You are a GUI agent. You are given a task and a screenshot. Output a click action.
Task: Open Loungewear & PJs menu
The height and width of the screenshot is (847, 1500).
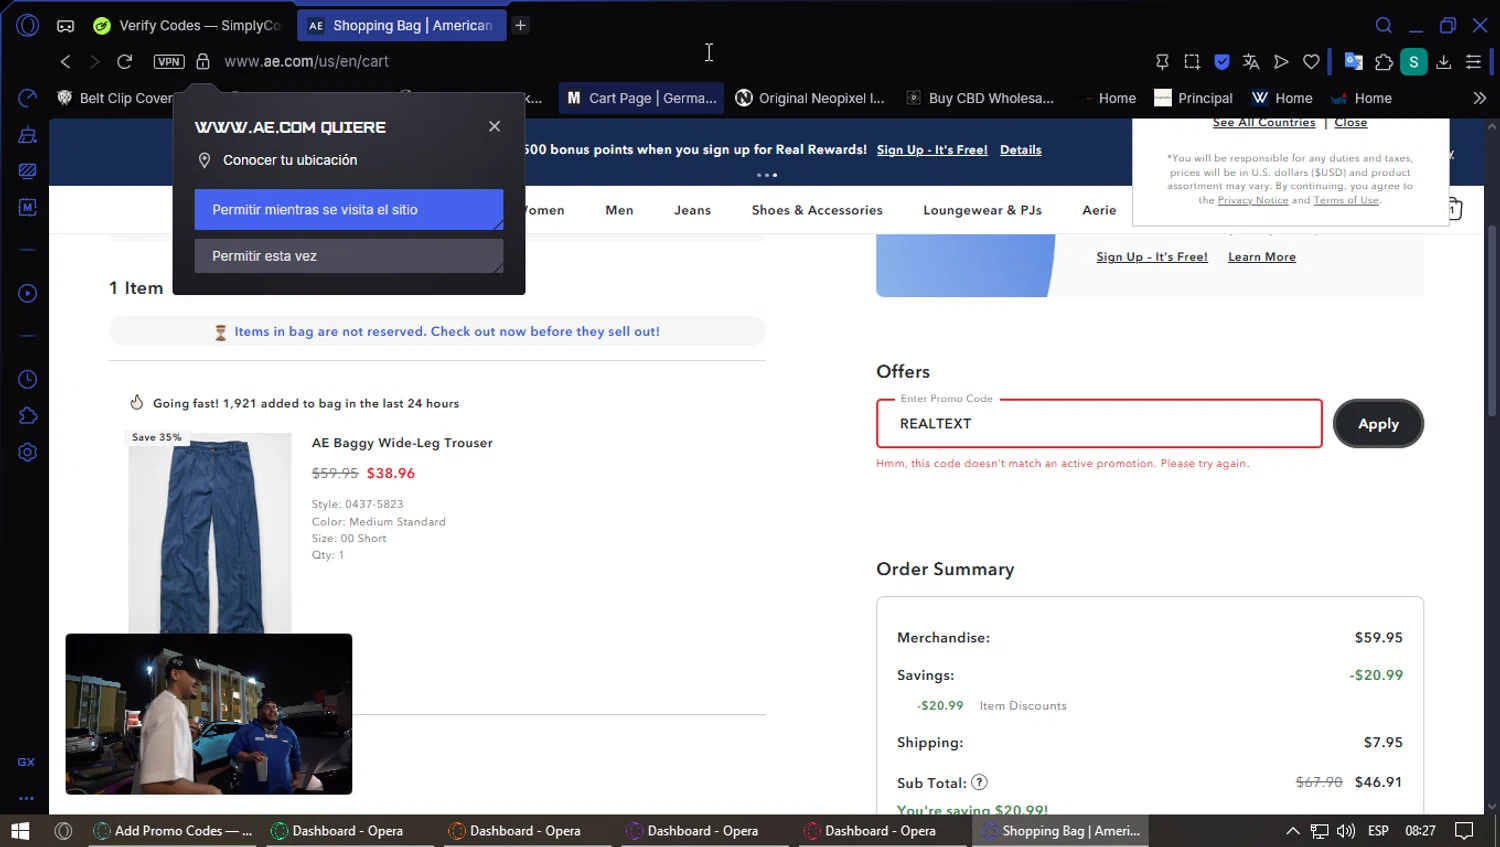pyautogui.click(x=982, y=210)
